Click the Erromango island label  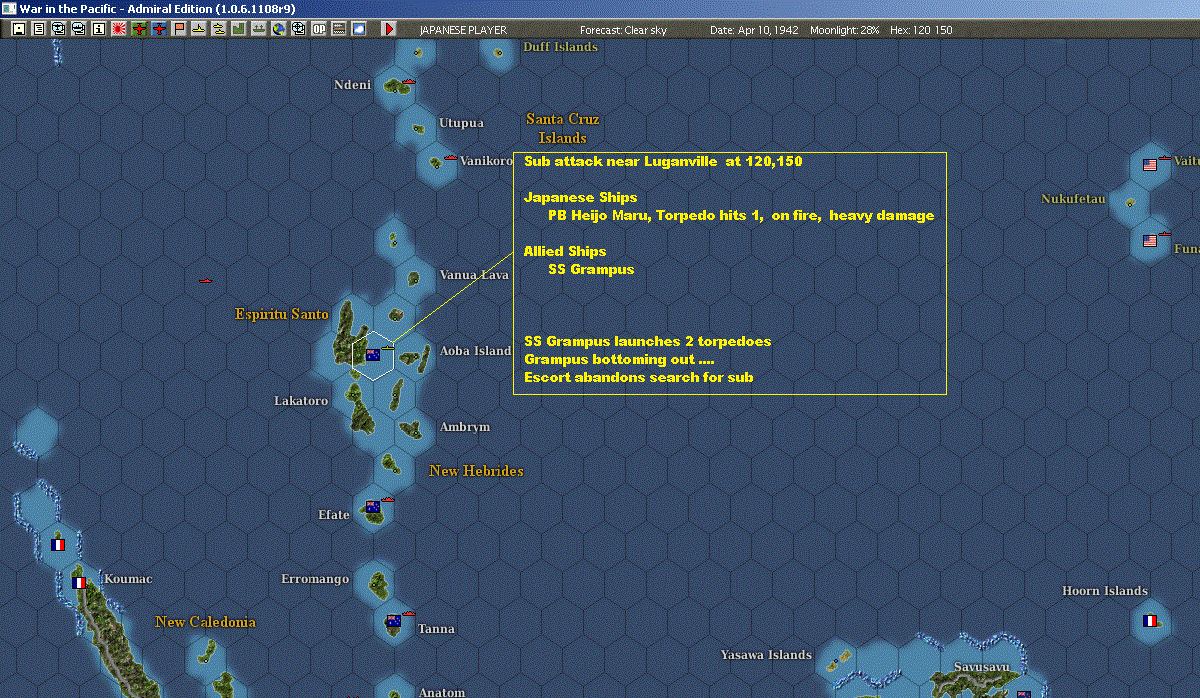[315, 579]
